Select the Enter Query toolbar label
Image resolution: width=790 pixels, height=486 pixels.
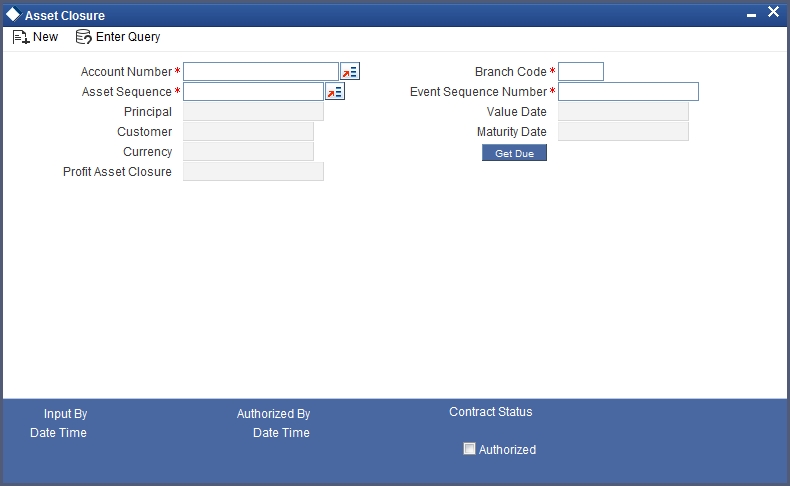tap(128, 37)
